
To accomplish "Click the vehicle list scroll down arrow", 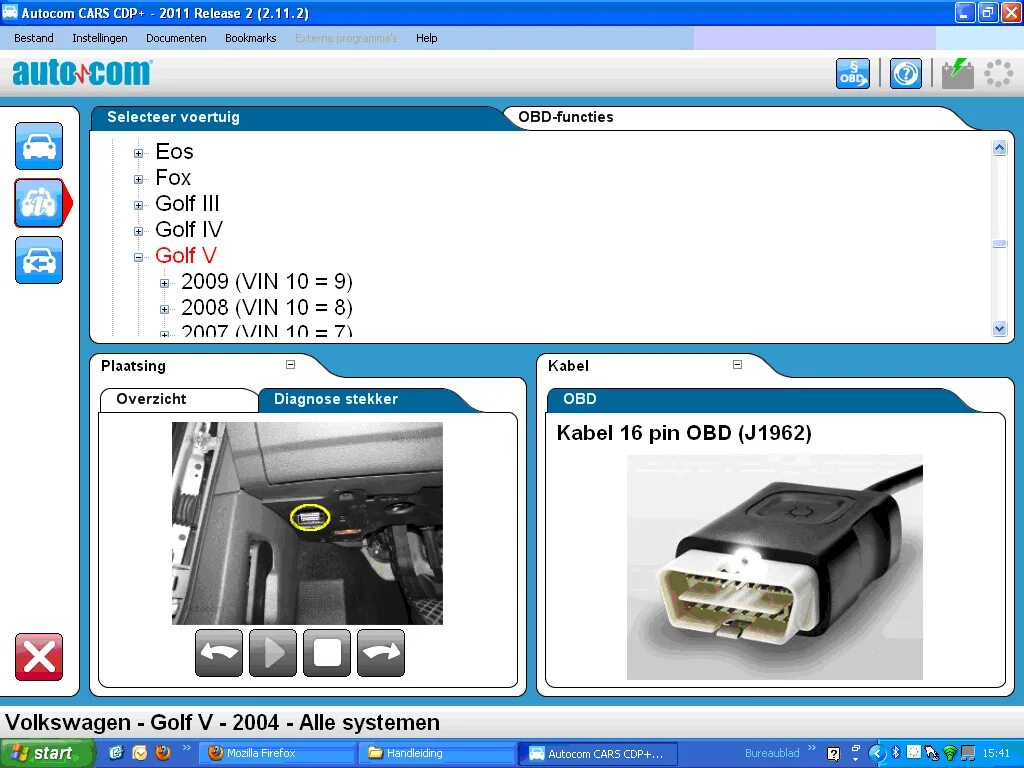I will (999, 329).
